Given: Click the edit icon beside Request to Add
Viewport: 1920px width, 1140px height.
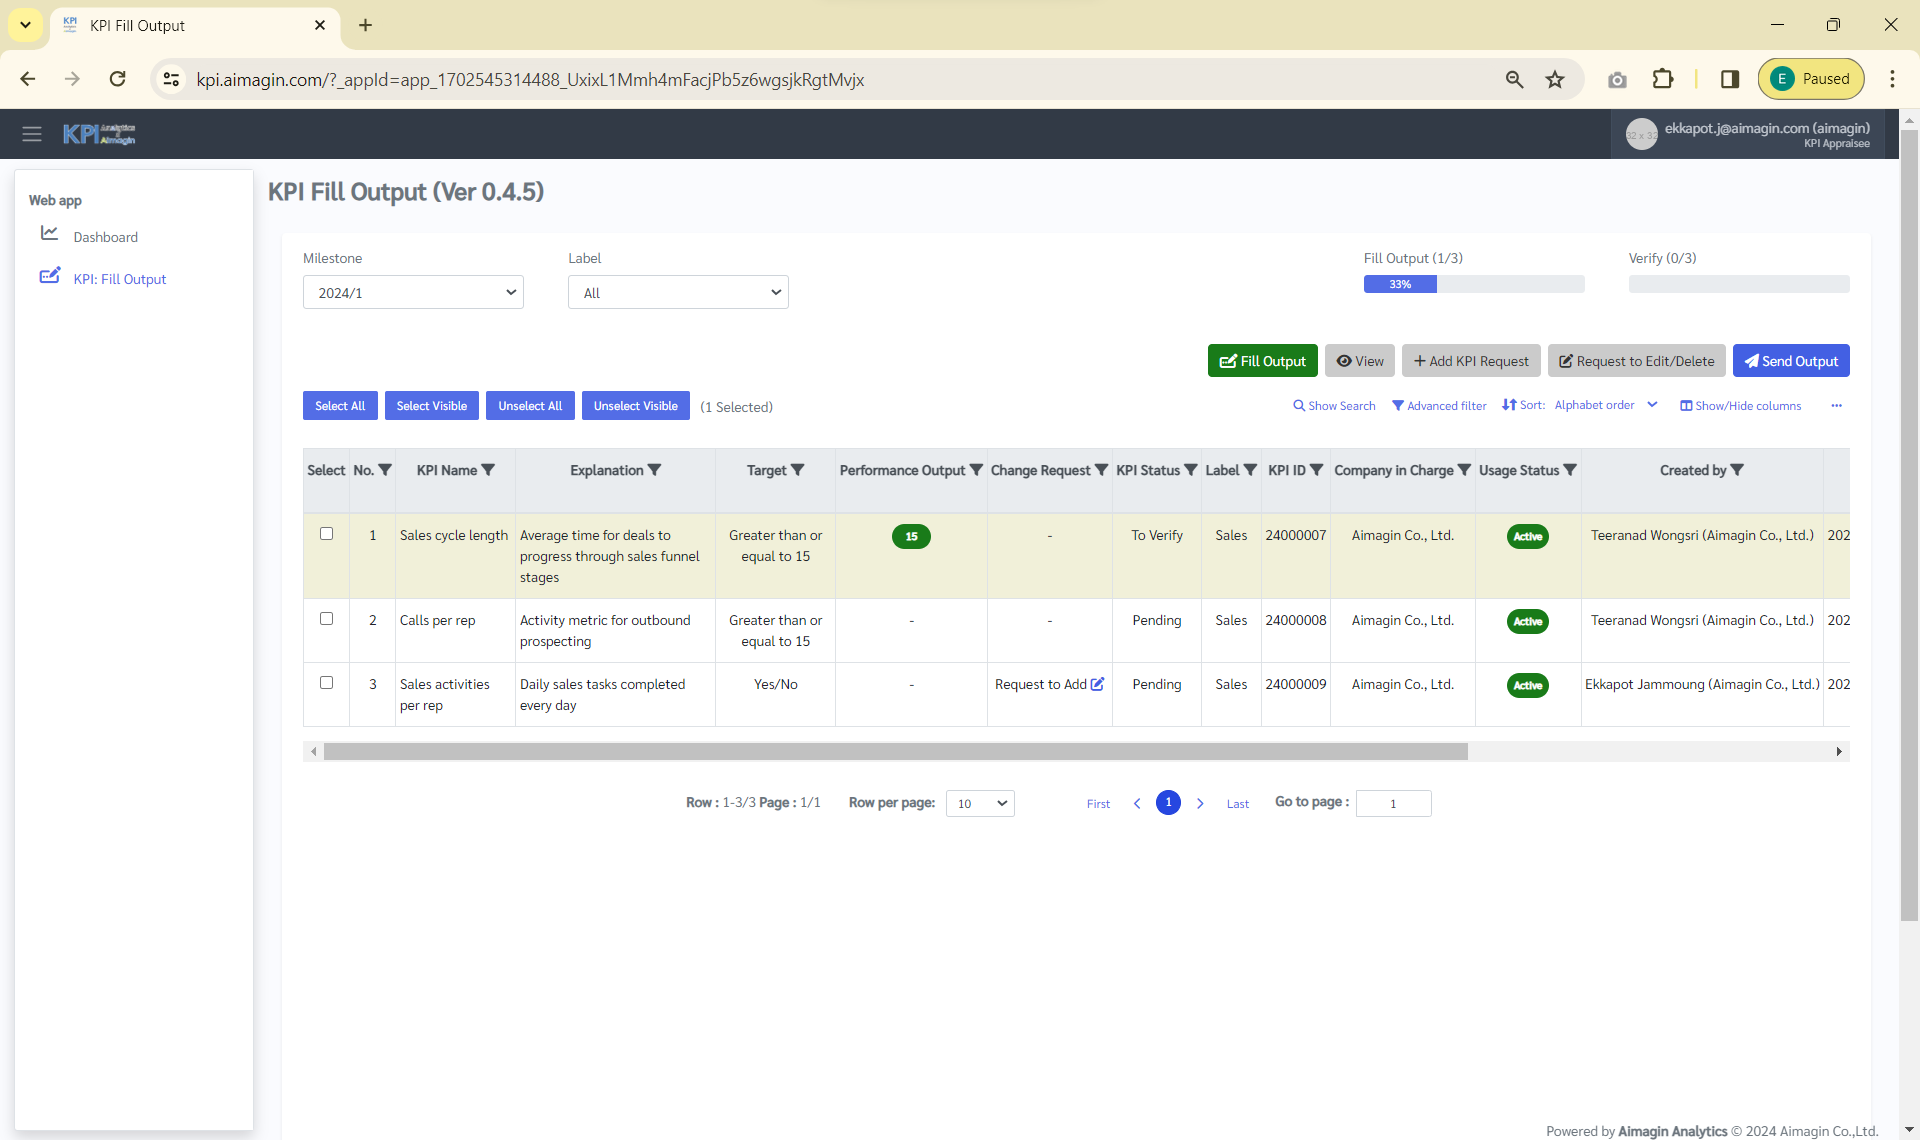Looking at the screenshot, I should [x=1098, y=684].
